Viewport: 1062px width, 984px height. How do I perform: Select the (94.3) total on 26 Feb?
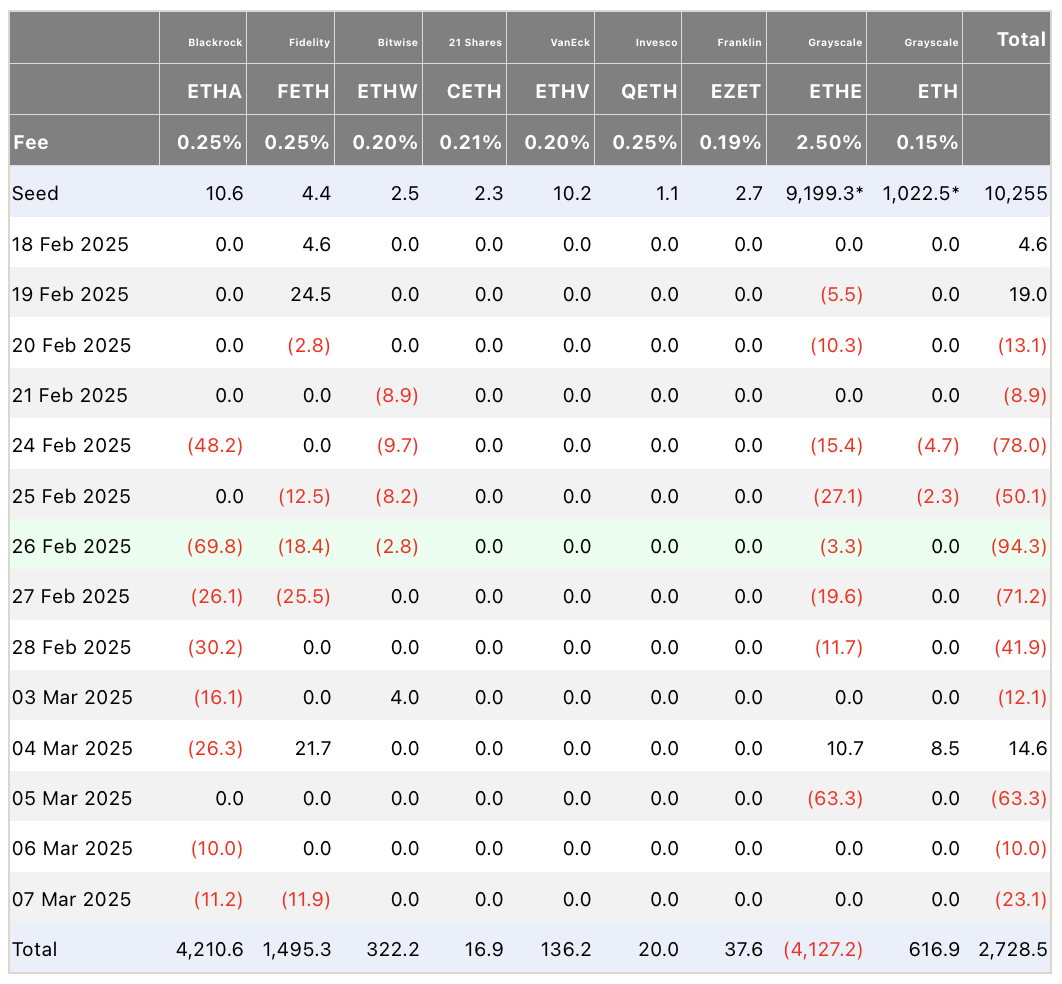[1019, 547]
